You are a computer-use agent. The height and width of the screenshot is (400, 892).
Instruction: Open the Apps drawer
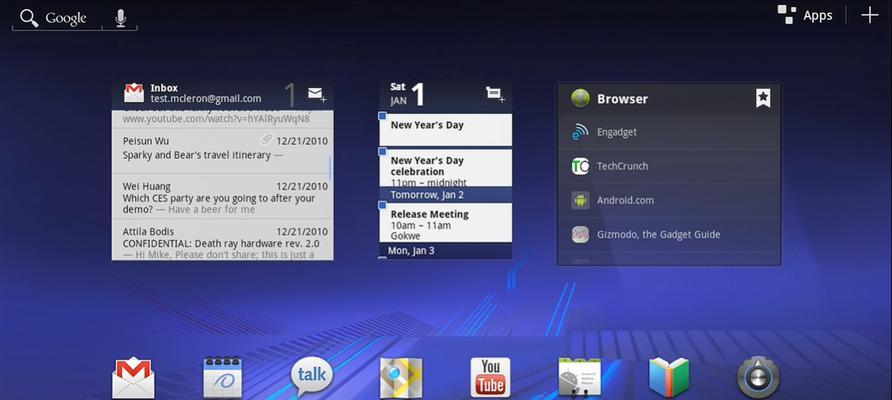point(805,15)
